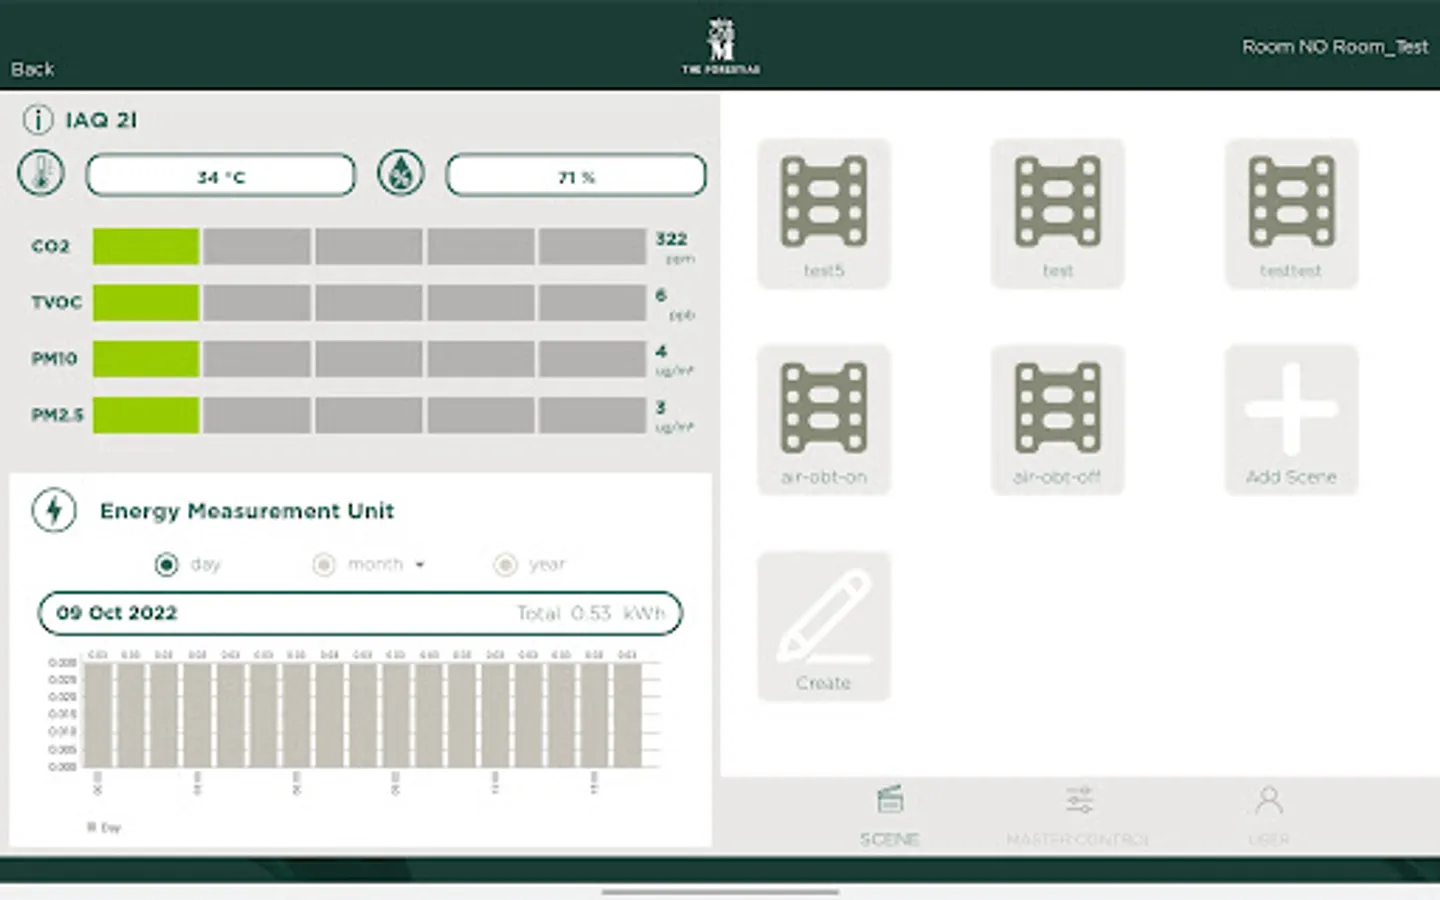Activate the test5 scene
Image resolution: width=1440 pixels, height=900 pixels.
point(824,214)
